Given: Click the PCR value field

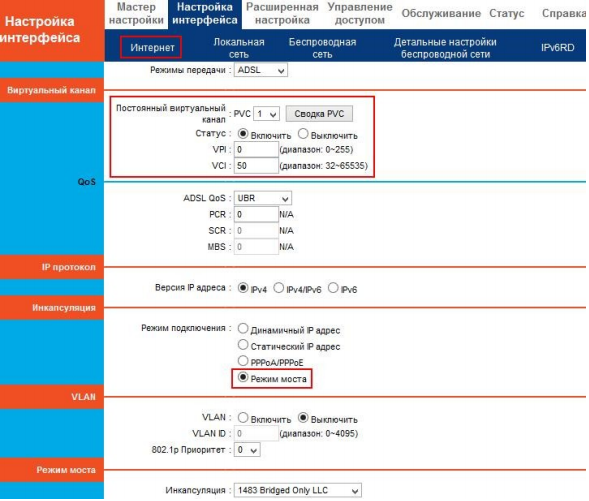Looking at the screenshot, I should click(256, 214).
